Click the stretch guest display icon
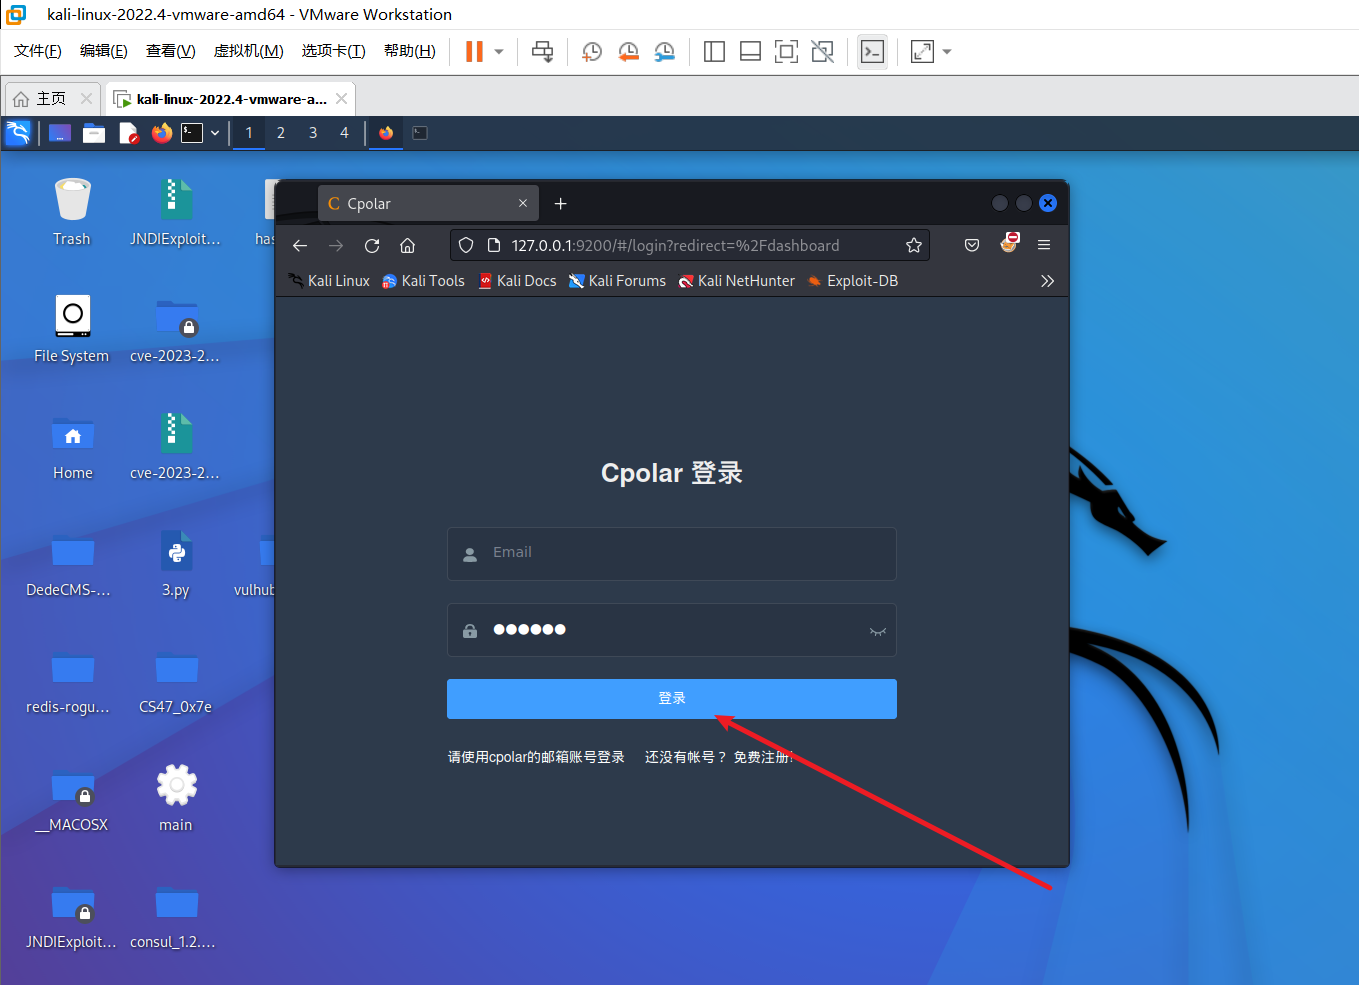The height and width of the screenshot is (985, 1359). [922, 51]
